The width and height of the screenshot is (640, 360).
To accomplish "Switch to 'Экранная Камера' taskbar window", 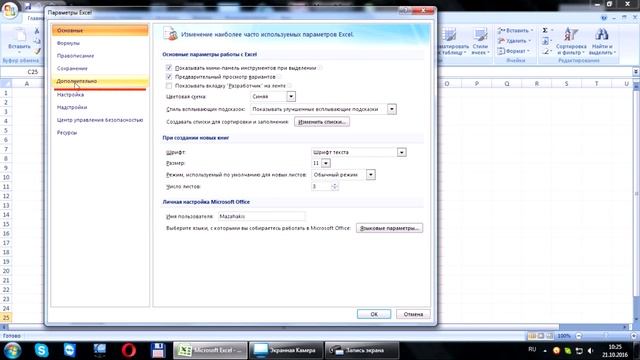I will 286,350.
